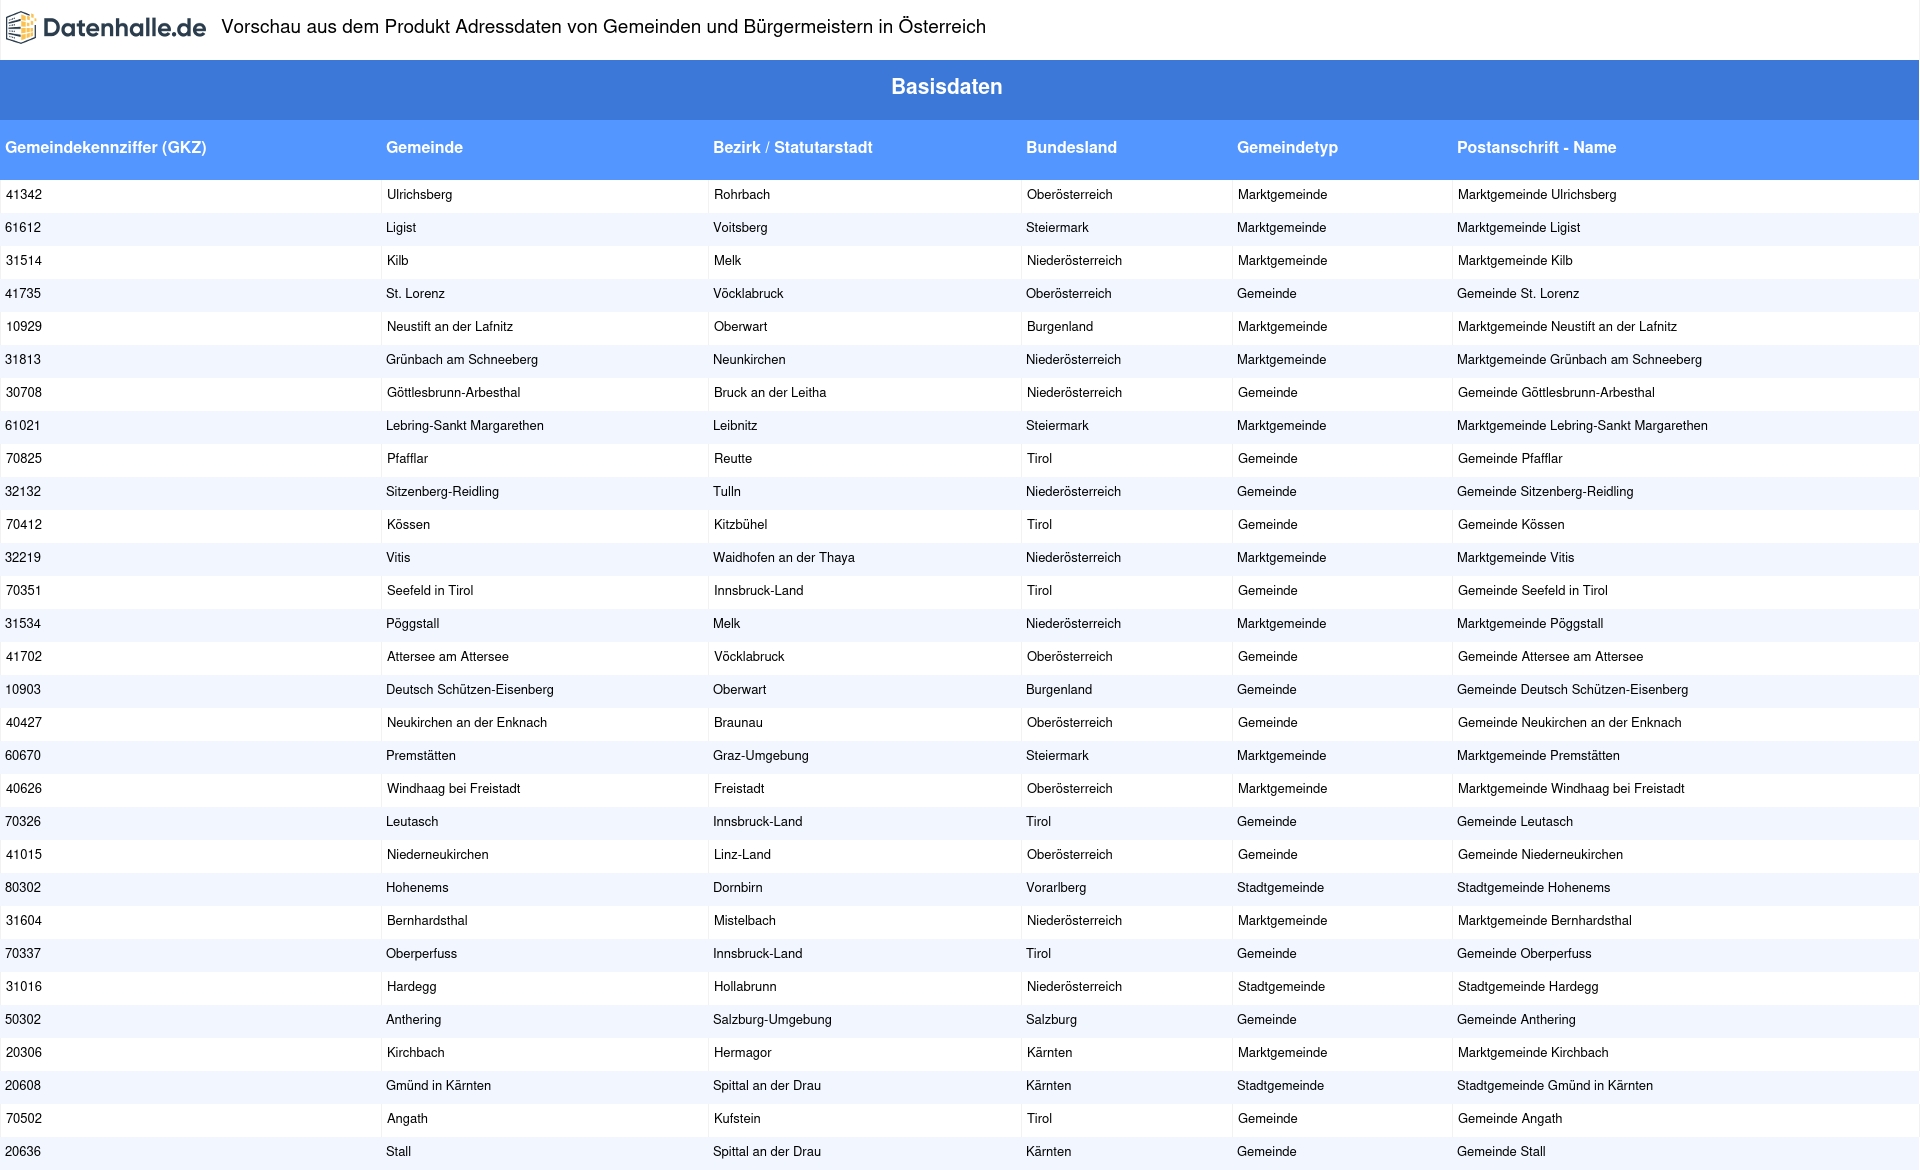Select the Graz-Umgebung district cell
Screen dimensions: 1920x1170
pos(865,756)
